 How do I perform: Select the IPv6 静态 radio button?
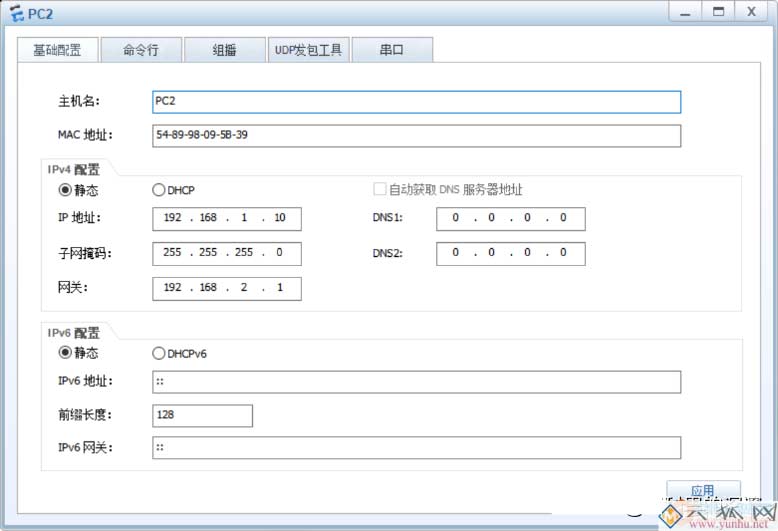tap(65, 352)
